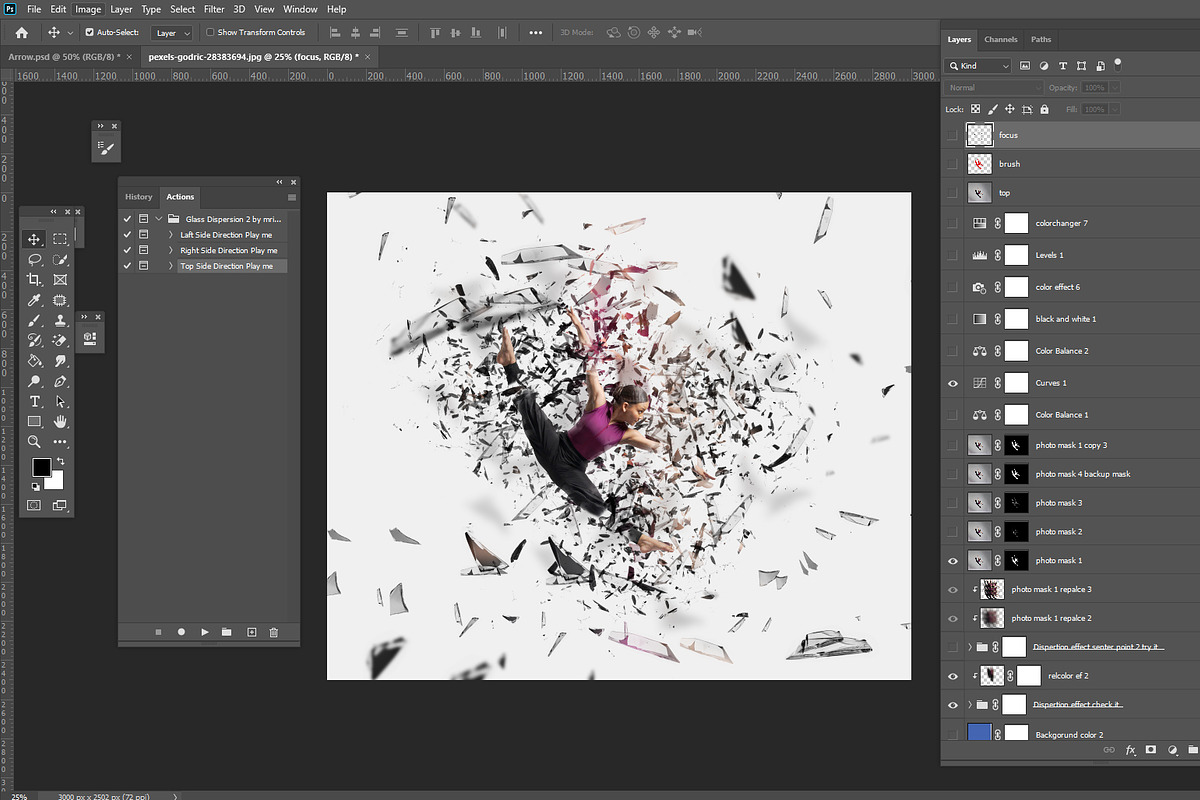This screenshot has height=800, width=1200.
Task: Collapse the Glass Dispersion 2 action set
Action: pyautogui.click(x=158, y=218)
